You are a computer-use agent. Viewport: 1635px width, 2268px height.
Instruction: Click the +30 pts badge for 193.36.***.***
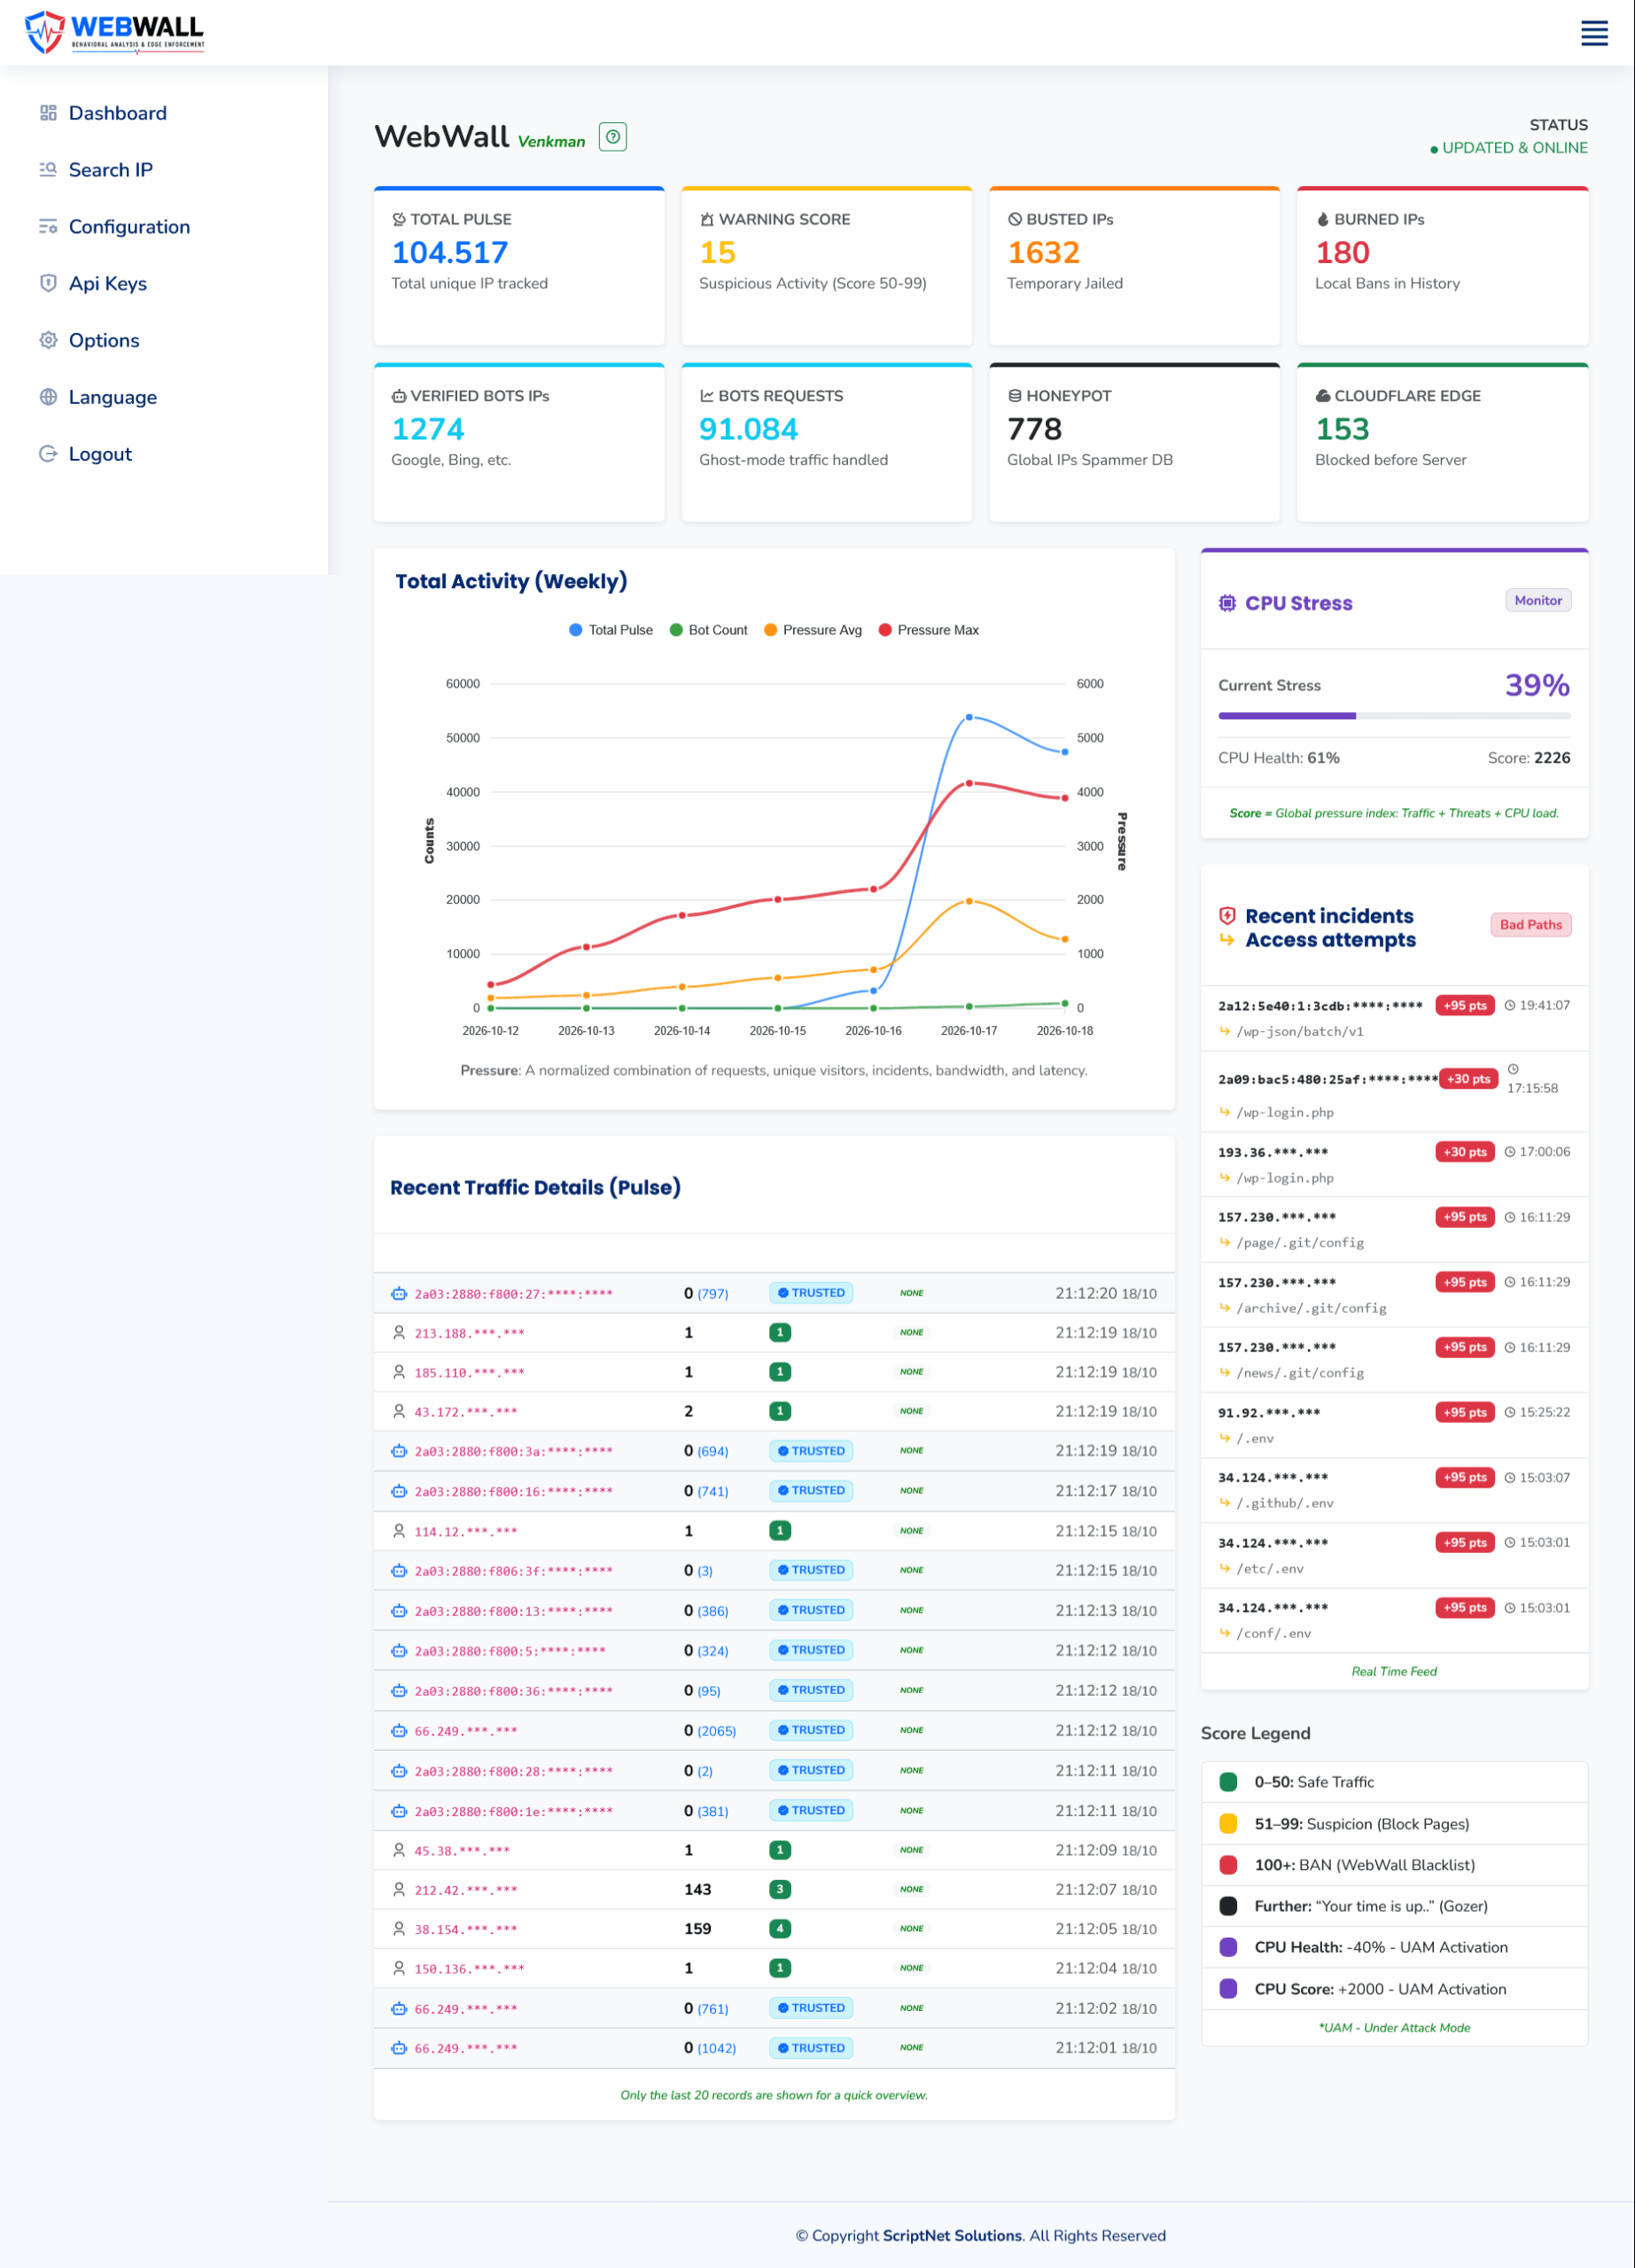pos(1465,1152)
